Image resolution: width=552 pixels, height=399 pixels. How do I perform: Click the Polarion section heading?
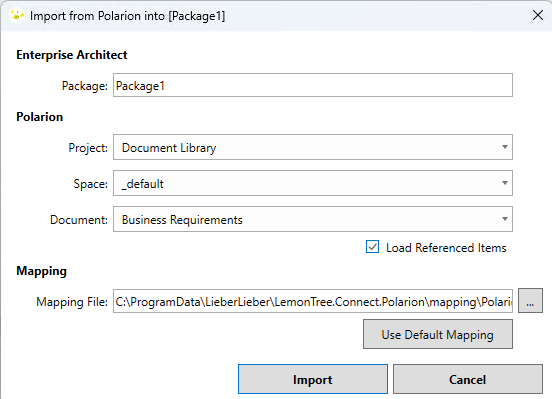click(40, 117)
